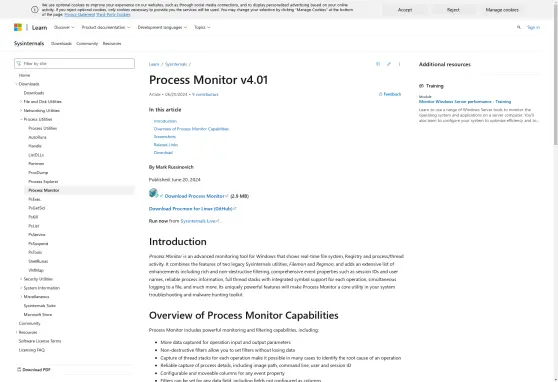558x382 pixels.
Task: Click the Manage cookies button
Action: click(x=502, y=10)
